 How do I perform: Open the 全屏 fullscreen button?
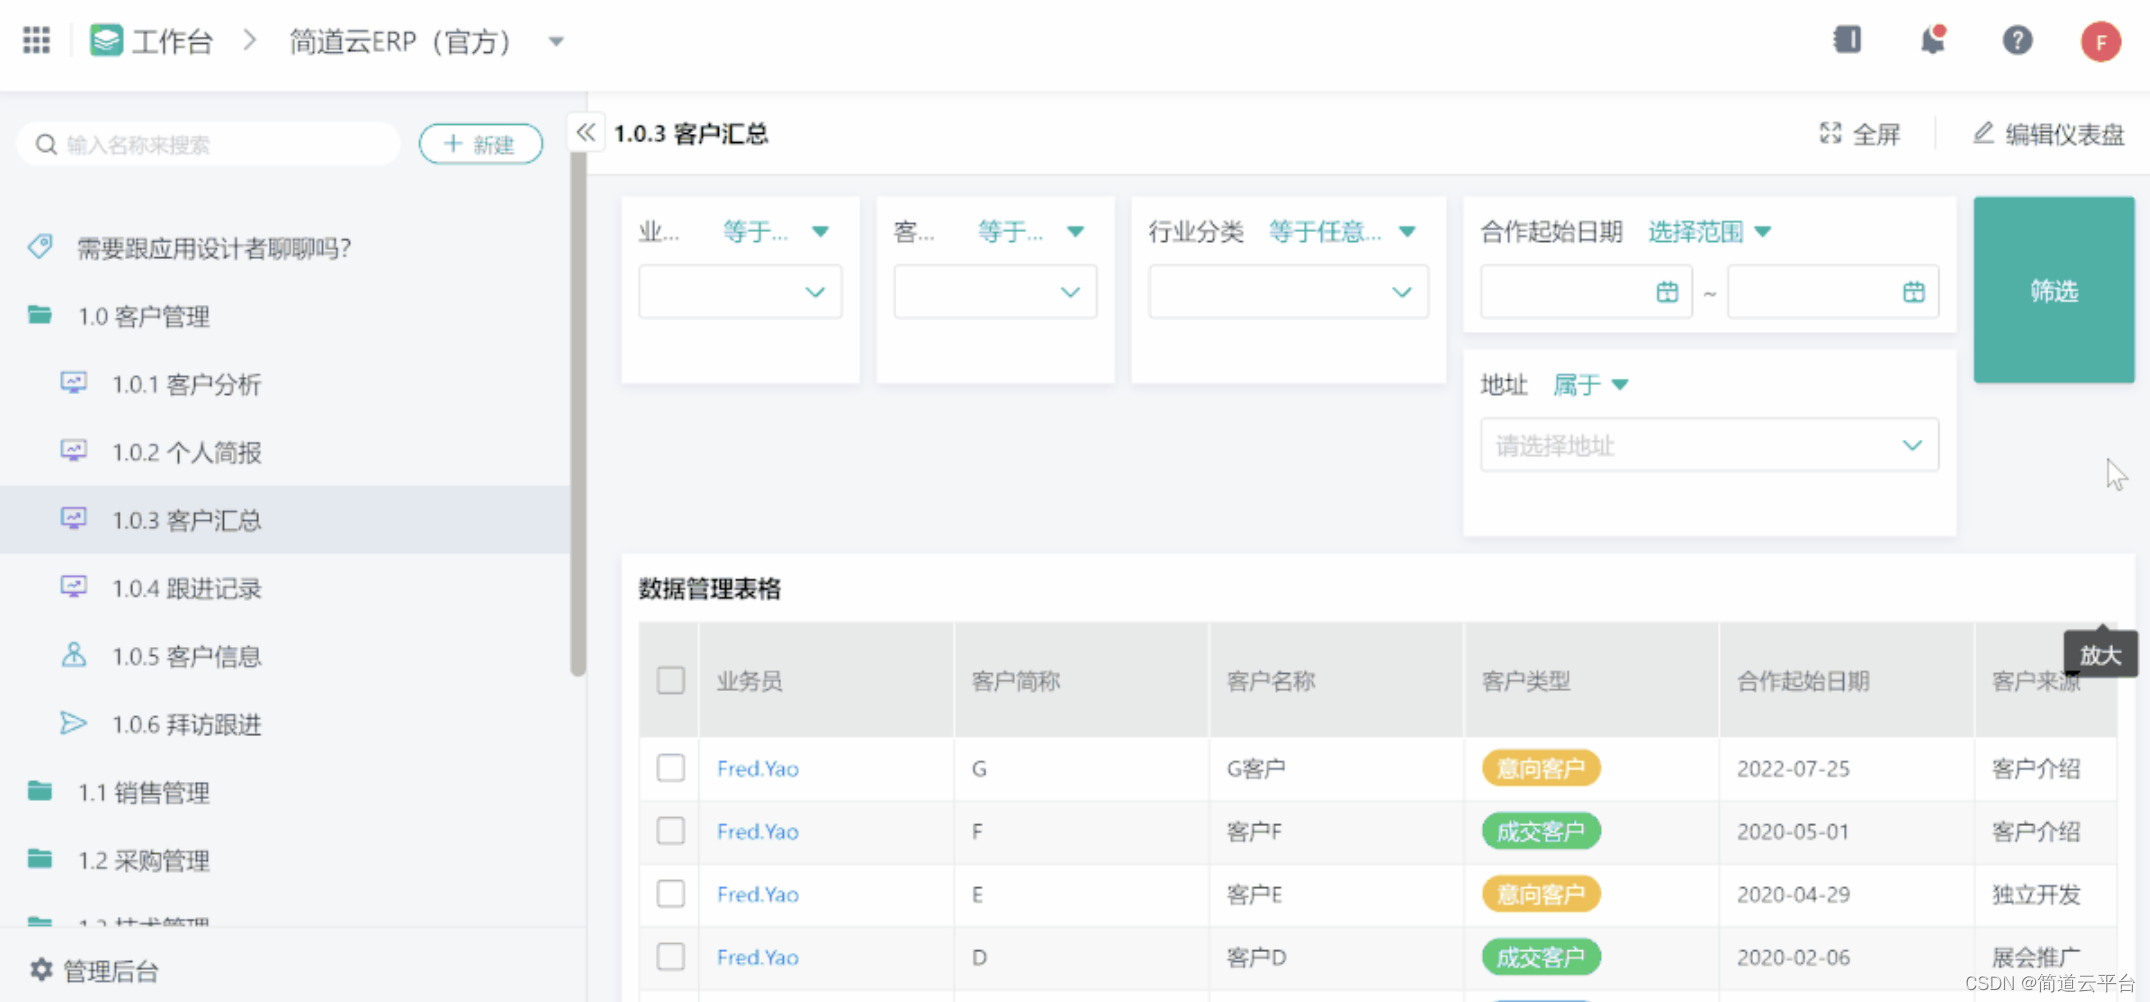pyautogui.click(x=1860, y=134)
